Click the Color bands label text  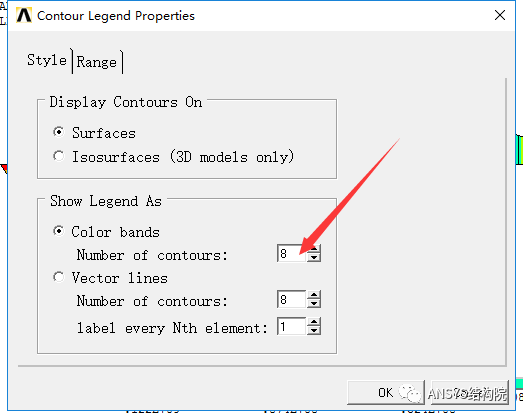coord(115,232)
